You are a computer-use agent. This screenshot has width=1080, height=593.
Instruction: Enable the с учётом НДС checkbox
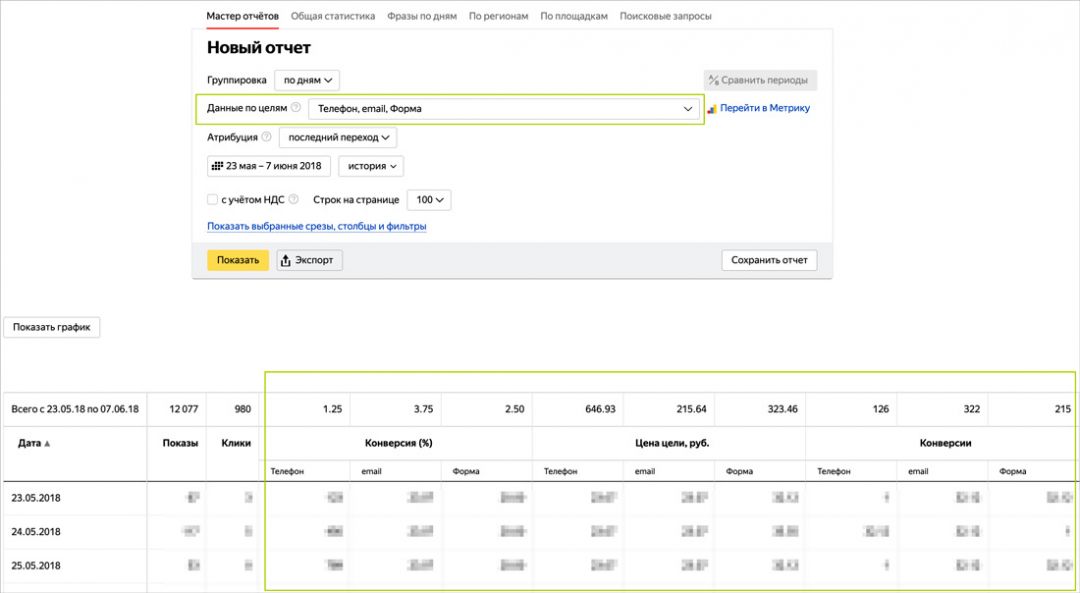click(x=212, y=200)
